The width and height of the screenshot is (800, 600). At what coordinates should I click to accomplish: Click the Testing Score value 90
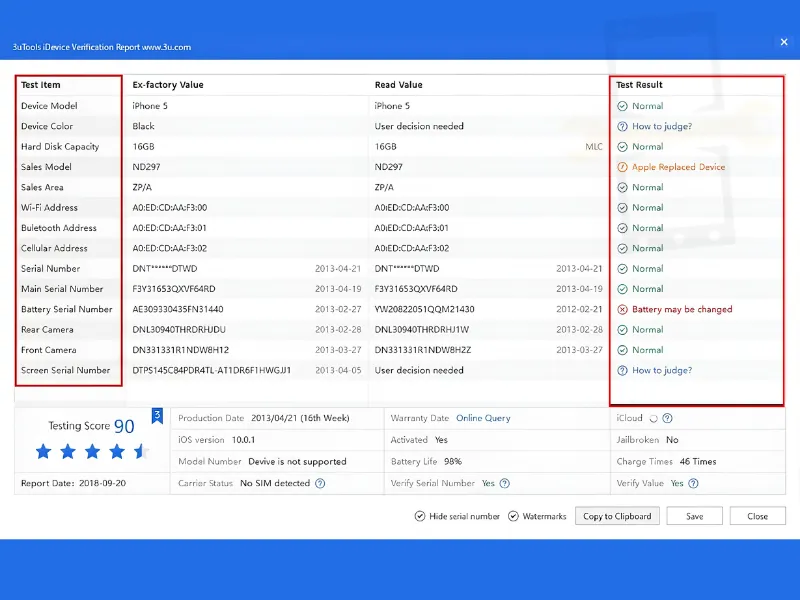coord(124,426)
